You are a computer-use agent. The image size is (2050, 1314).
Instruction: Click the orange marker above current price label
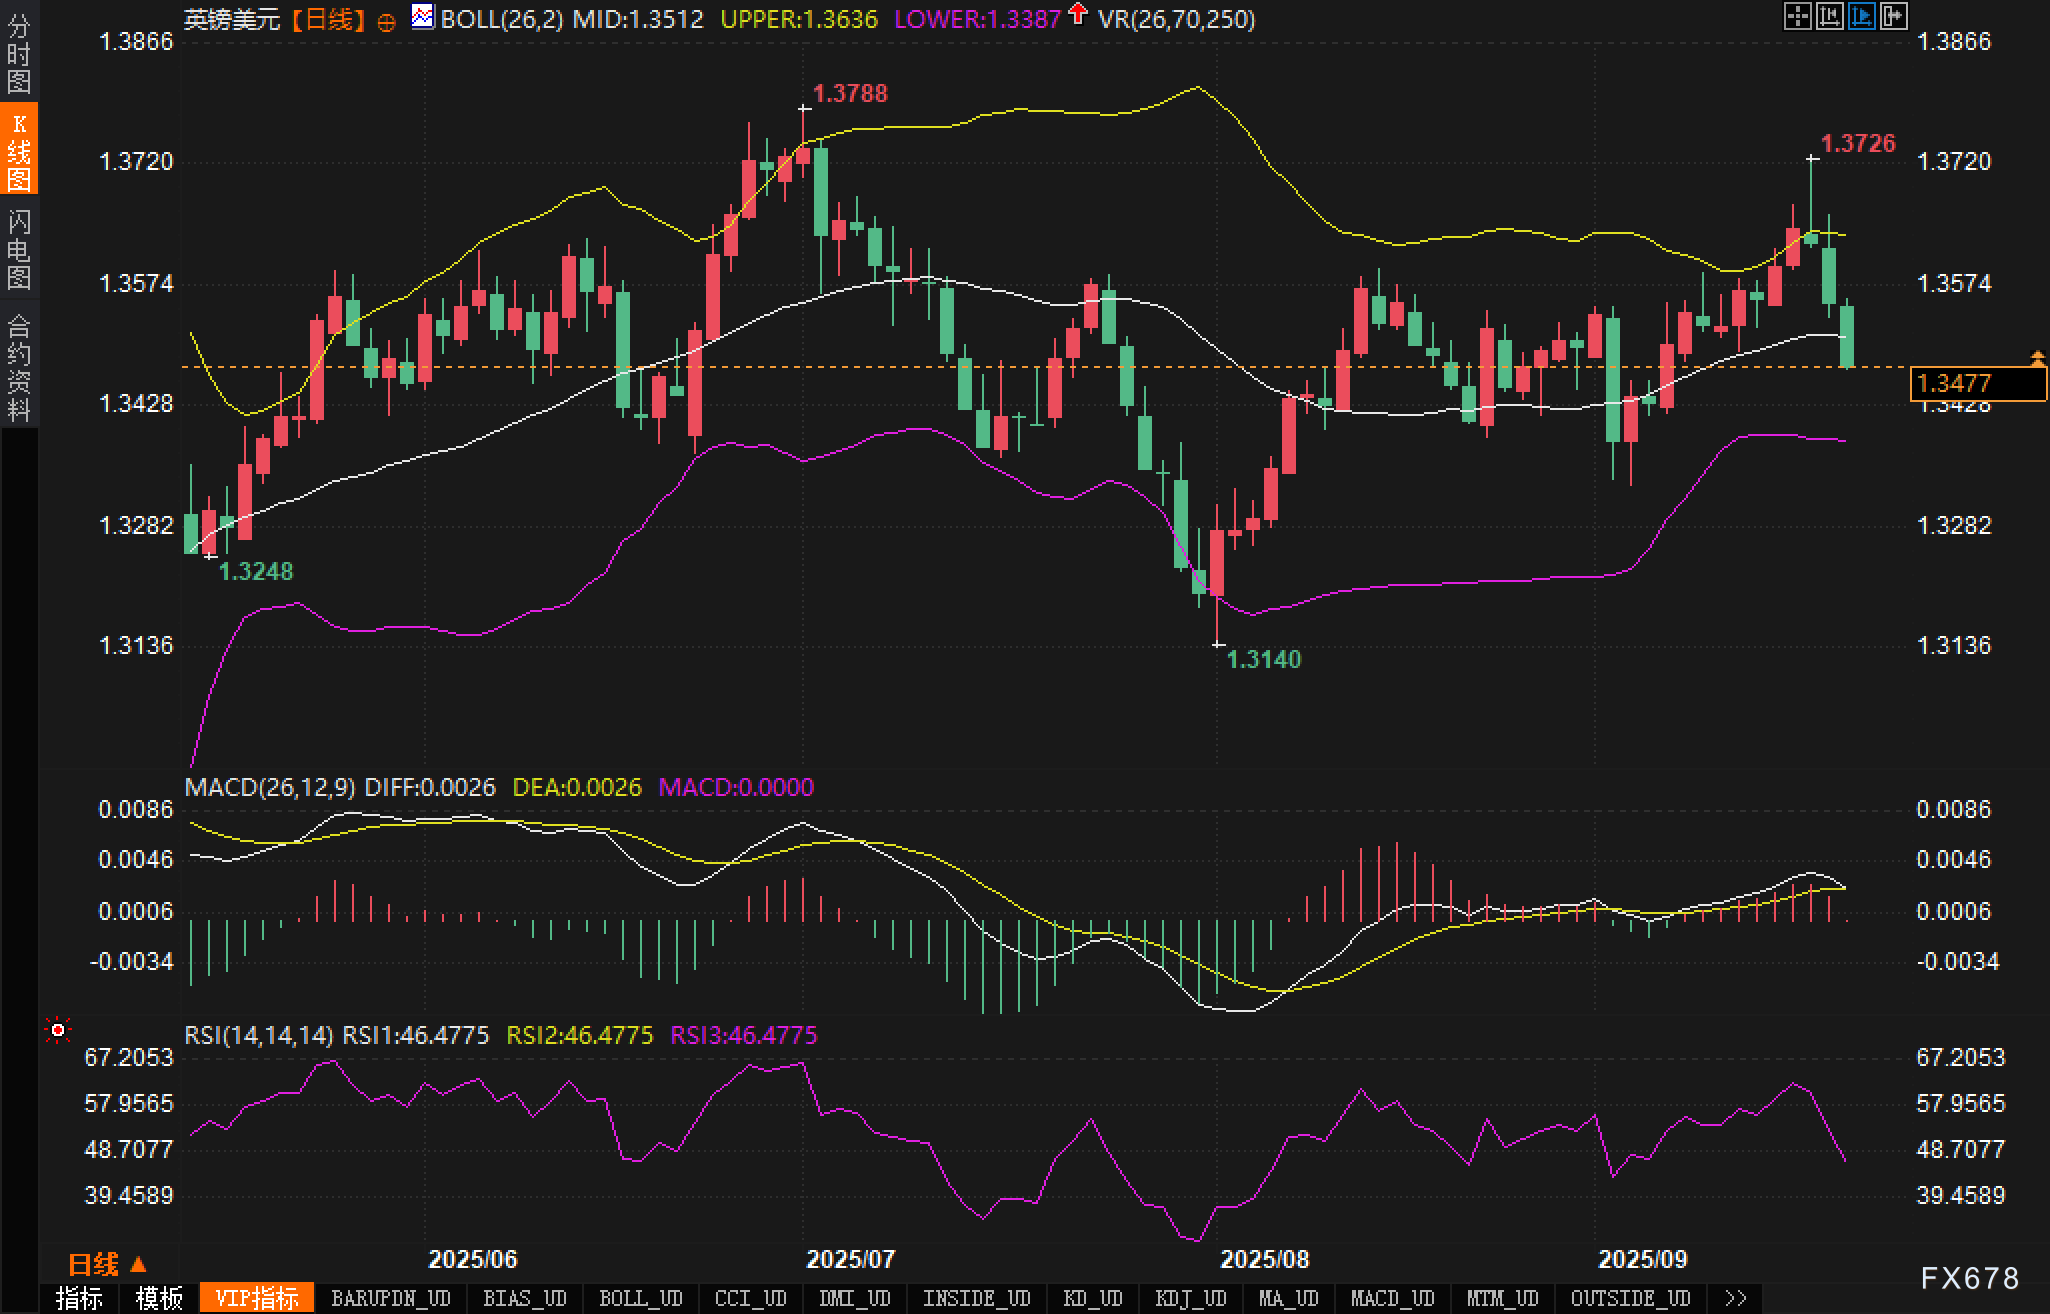(2037, 357)
